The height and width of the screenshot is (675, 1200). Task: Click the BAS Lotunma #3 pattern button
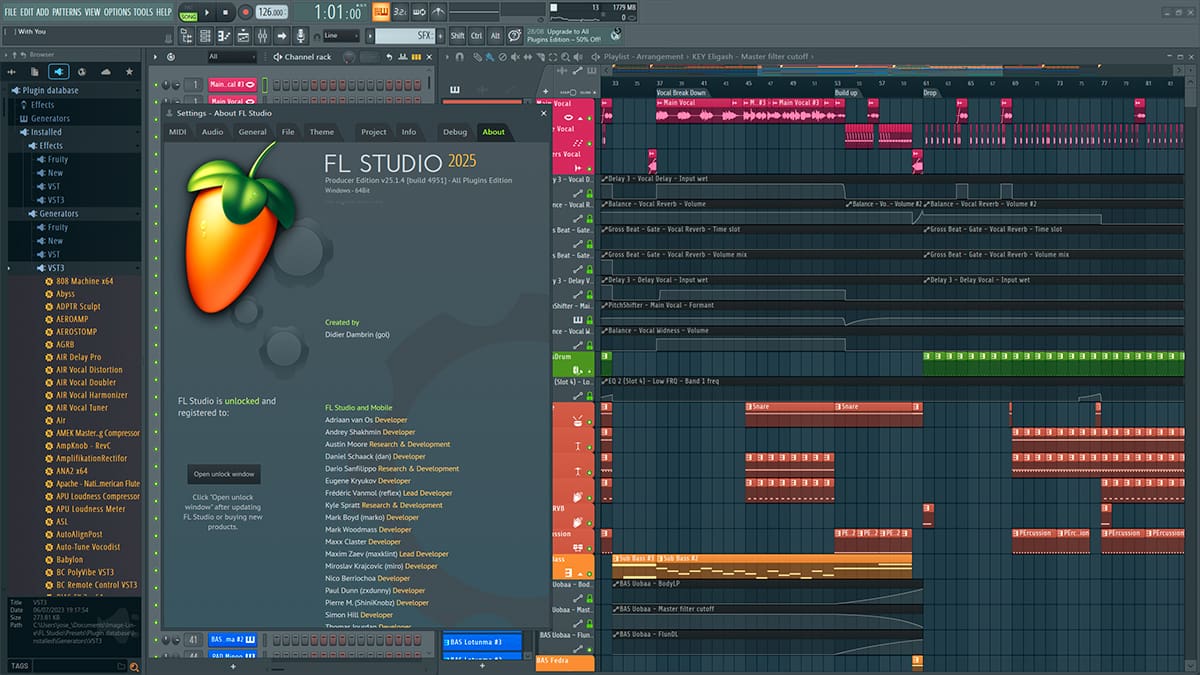(482, 641)
